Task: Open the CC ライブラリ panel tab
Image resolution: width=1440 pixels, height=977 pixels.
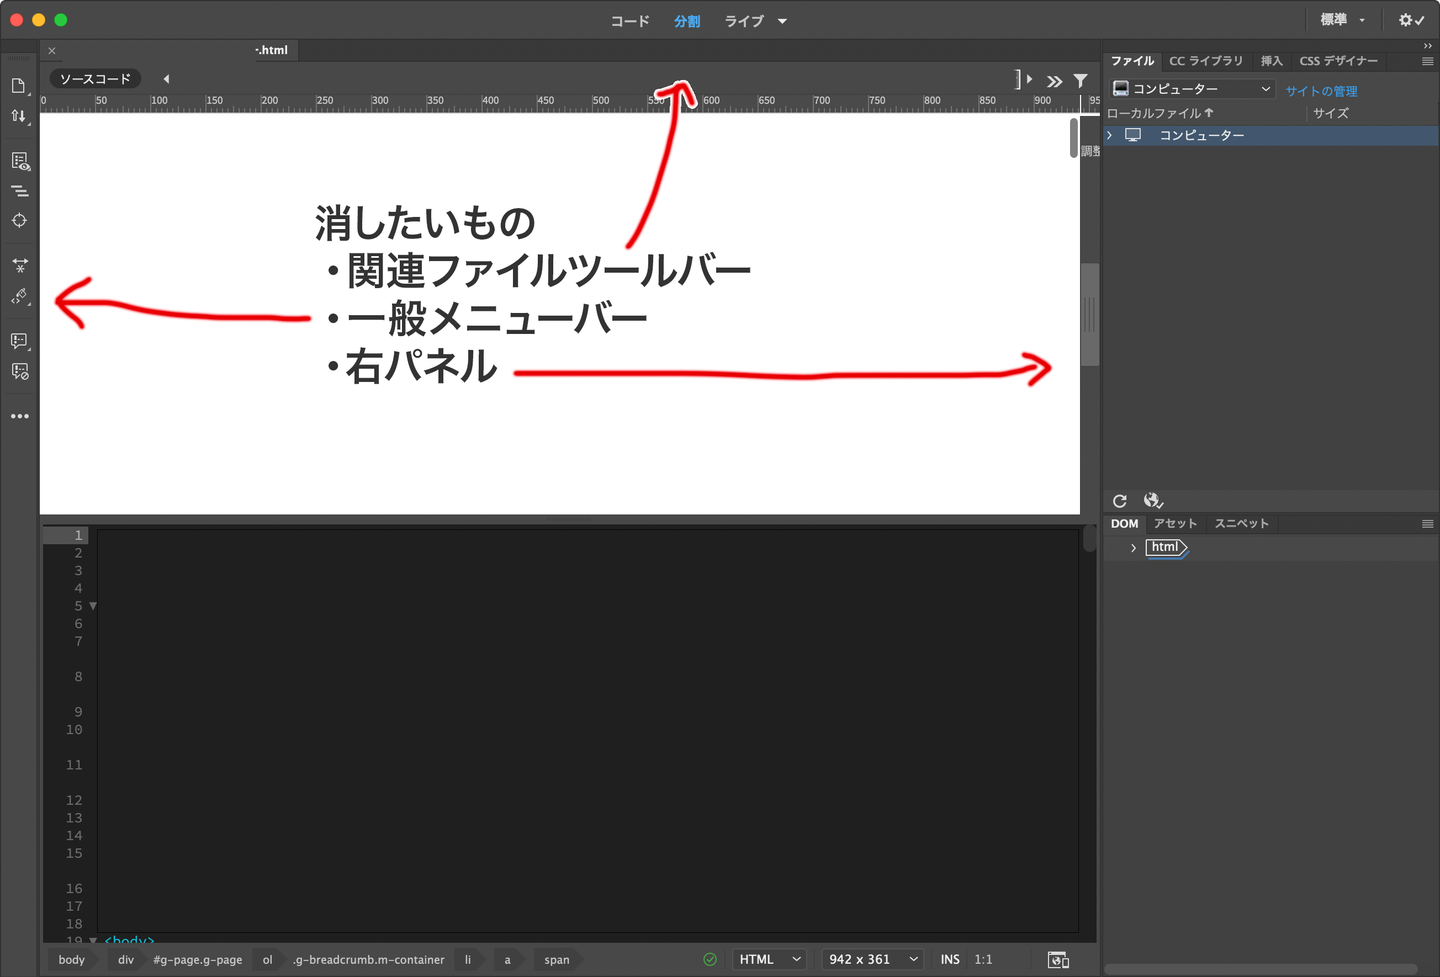Action: tap(1206, 61)
